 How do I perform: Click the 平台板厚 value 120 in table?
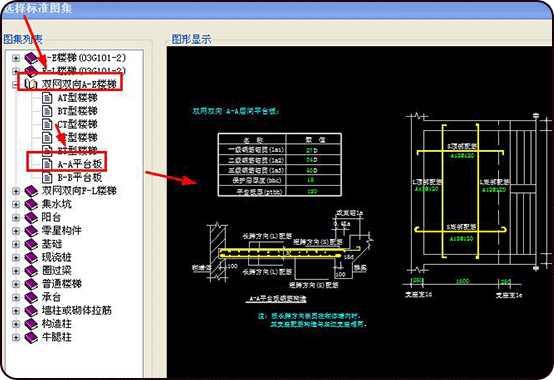pyautogui.click(x=312, y=191)
